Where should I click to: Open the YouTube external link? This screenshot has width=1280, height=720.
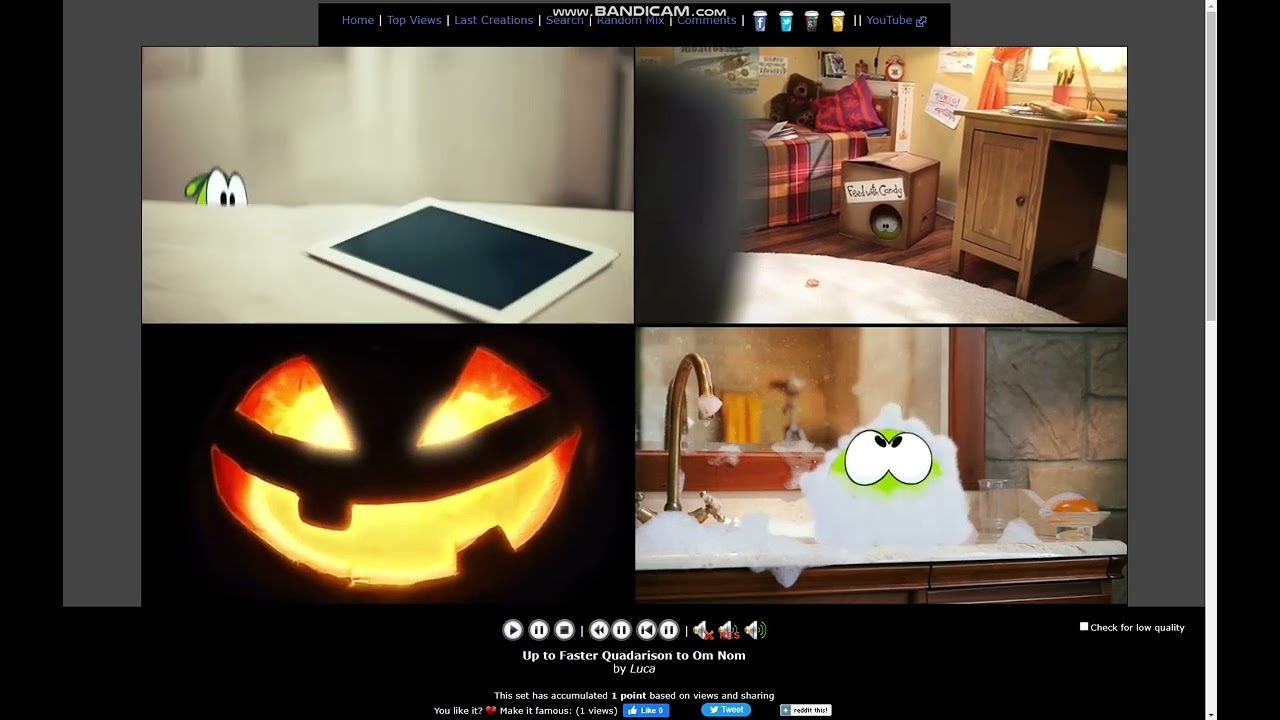click(896, 20)
